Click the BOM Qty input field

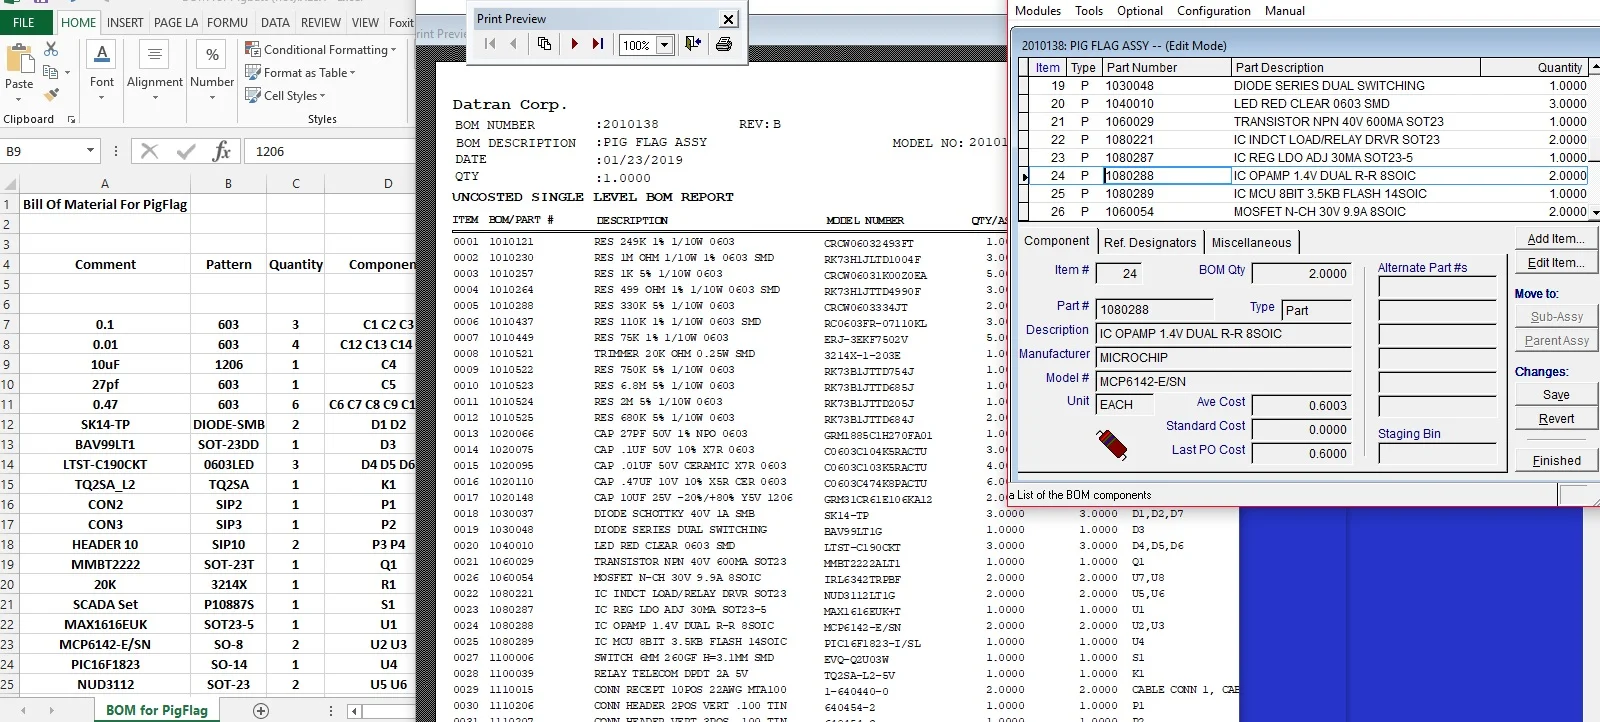pos(1301,274)
